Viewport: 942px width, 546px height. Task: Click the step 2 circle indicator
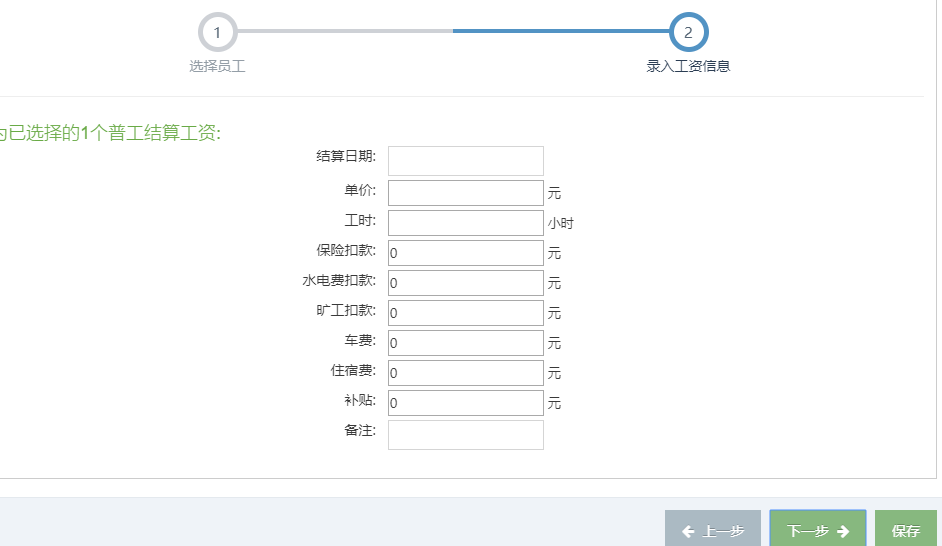[688, 32]
